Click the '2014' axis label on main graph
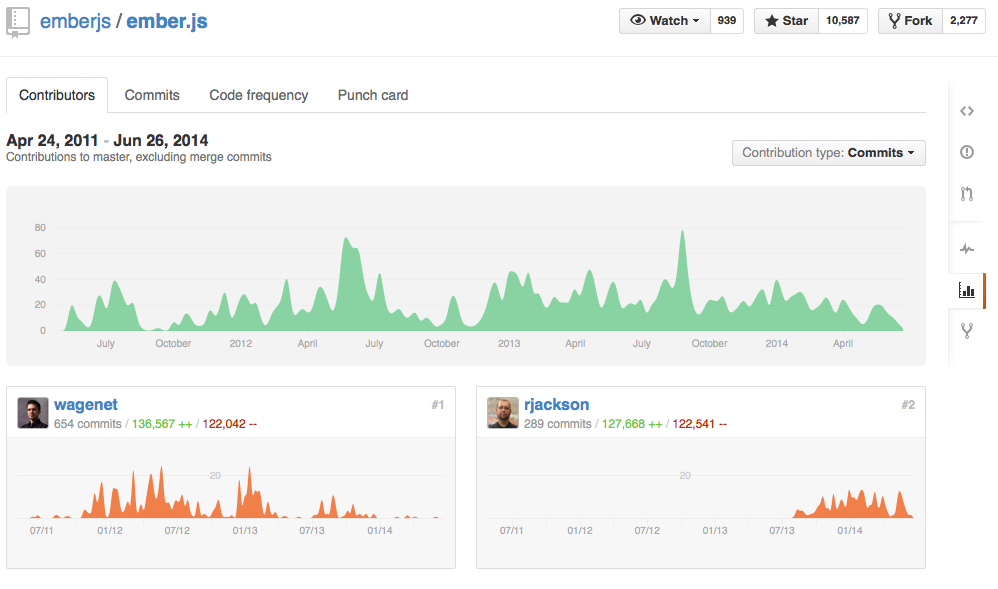998x589 pixels. pos(777,343)
